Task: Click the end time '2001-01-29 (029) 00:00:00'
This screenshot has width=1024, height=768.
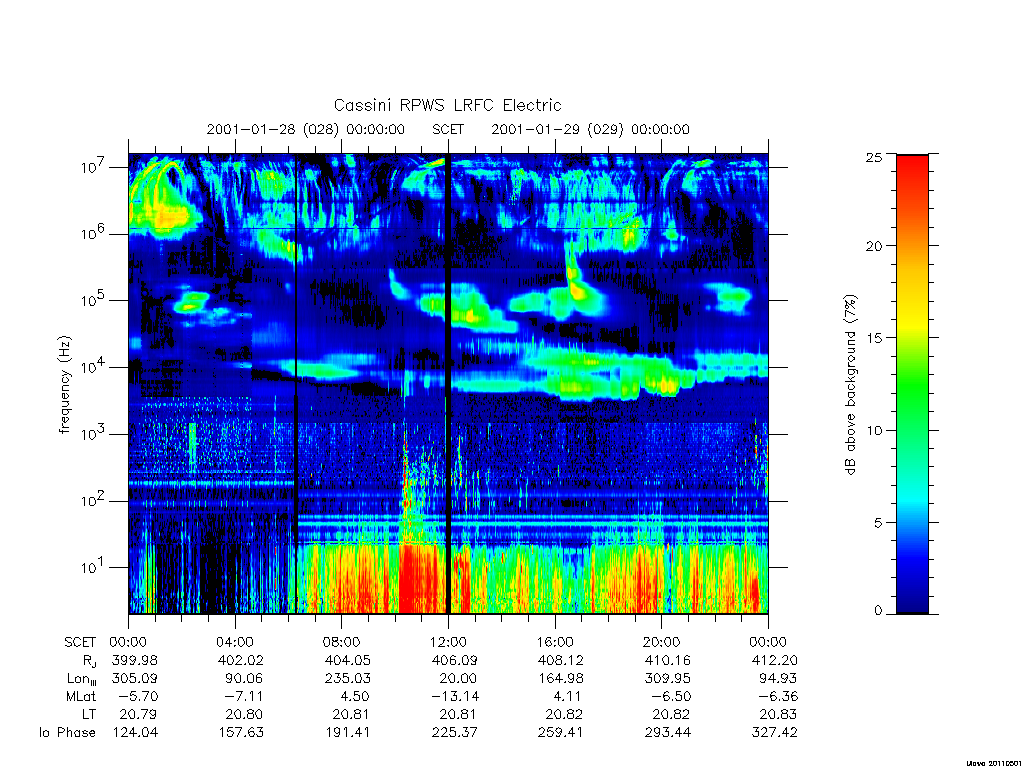Action: tap(590, 129)
